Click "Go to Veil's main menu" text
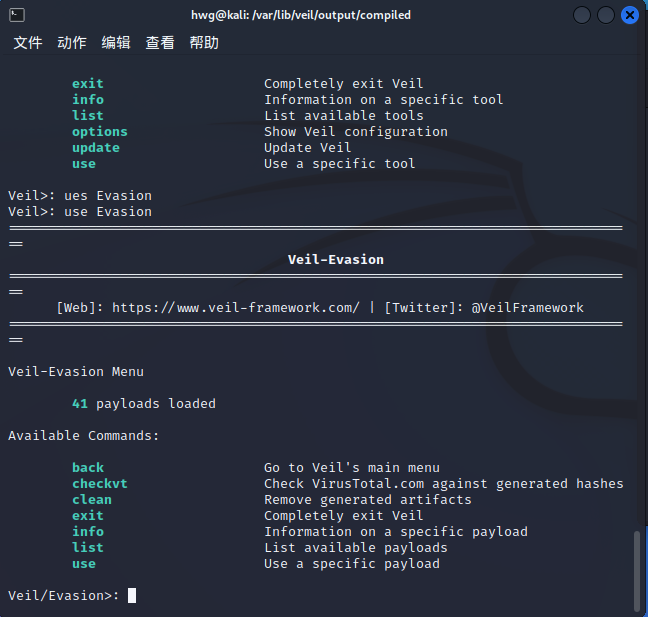Screen dimensions: 648x617 tap(352, 468)
